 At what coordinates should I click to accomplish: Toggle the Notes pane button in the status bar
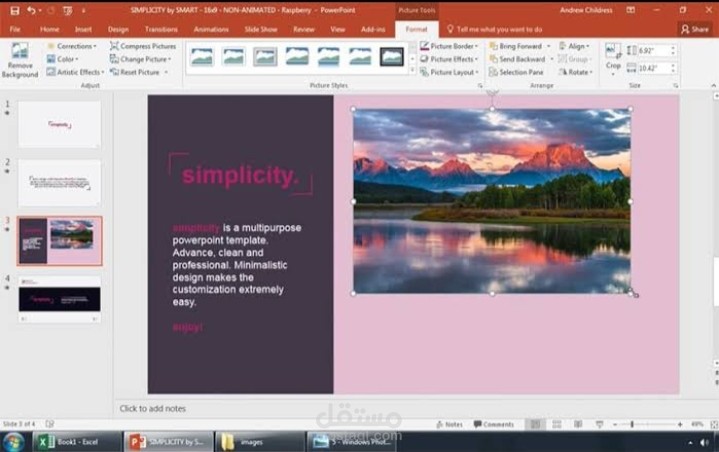449,424
